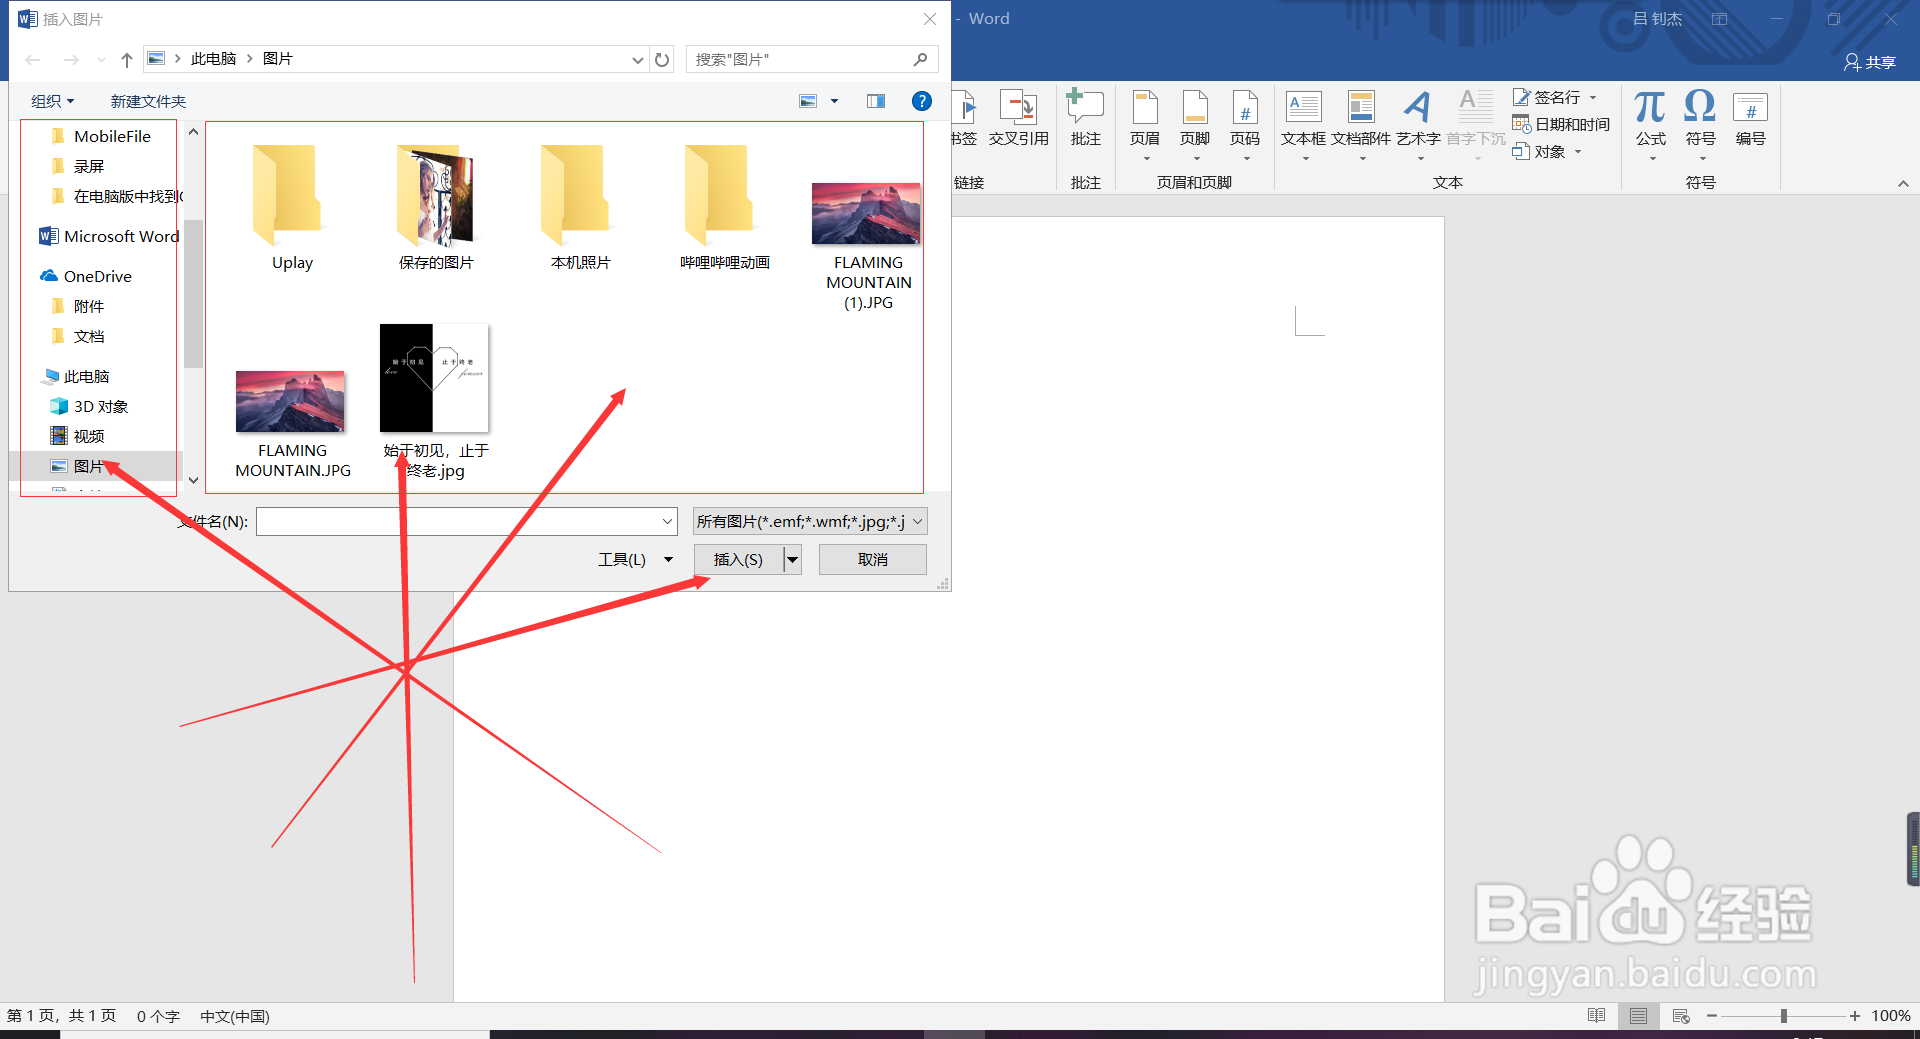Viewport: 1920px width, 1039px height.
Task: Expand the 插入(S) button's dropdown arrow
Action: tap(790, 559)
